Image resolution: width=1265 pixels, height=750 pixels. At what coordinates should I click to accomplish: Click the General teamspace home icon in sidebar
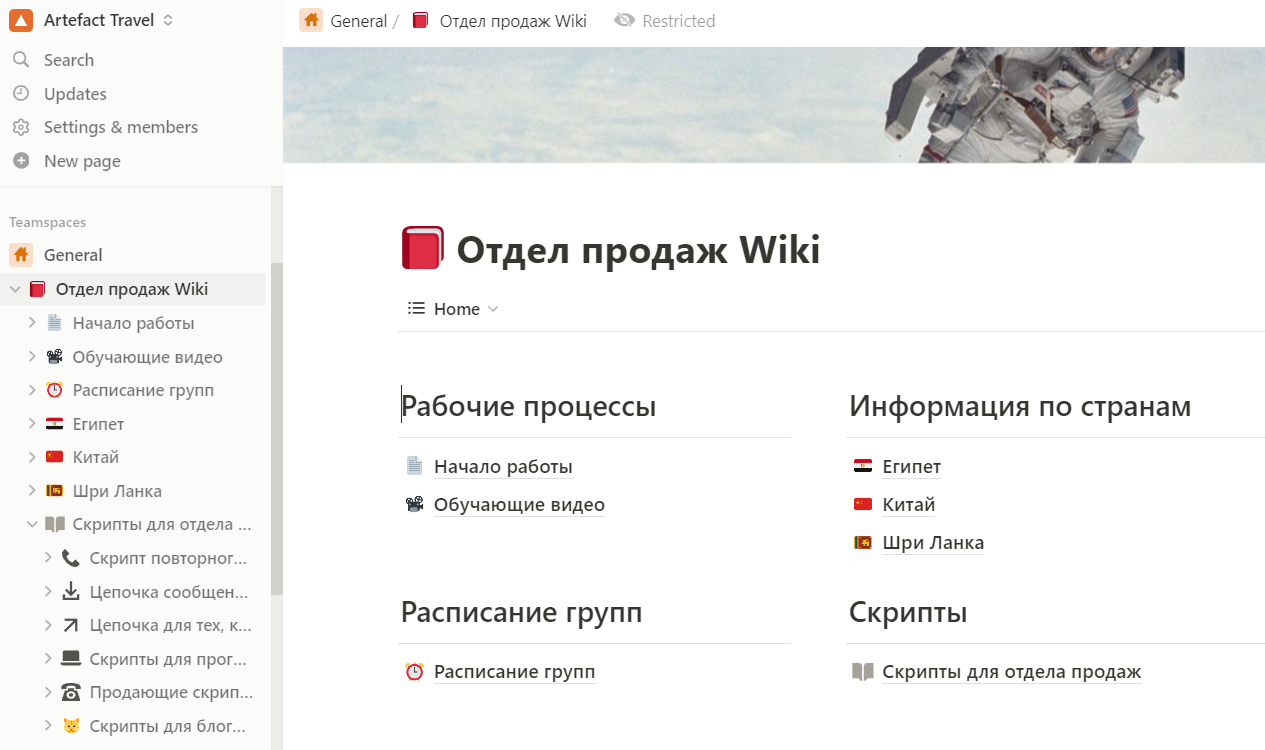(x=21, y=255)
